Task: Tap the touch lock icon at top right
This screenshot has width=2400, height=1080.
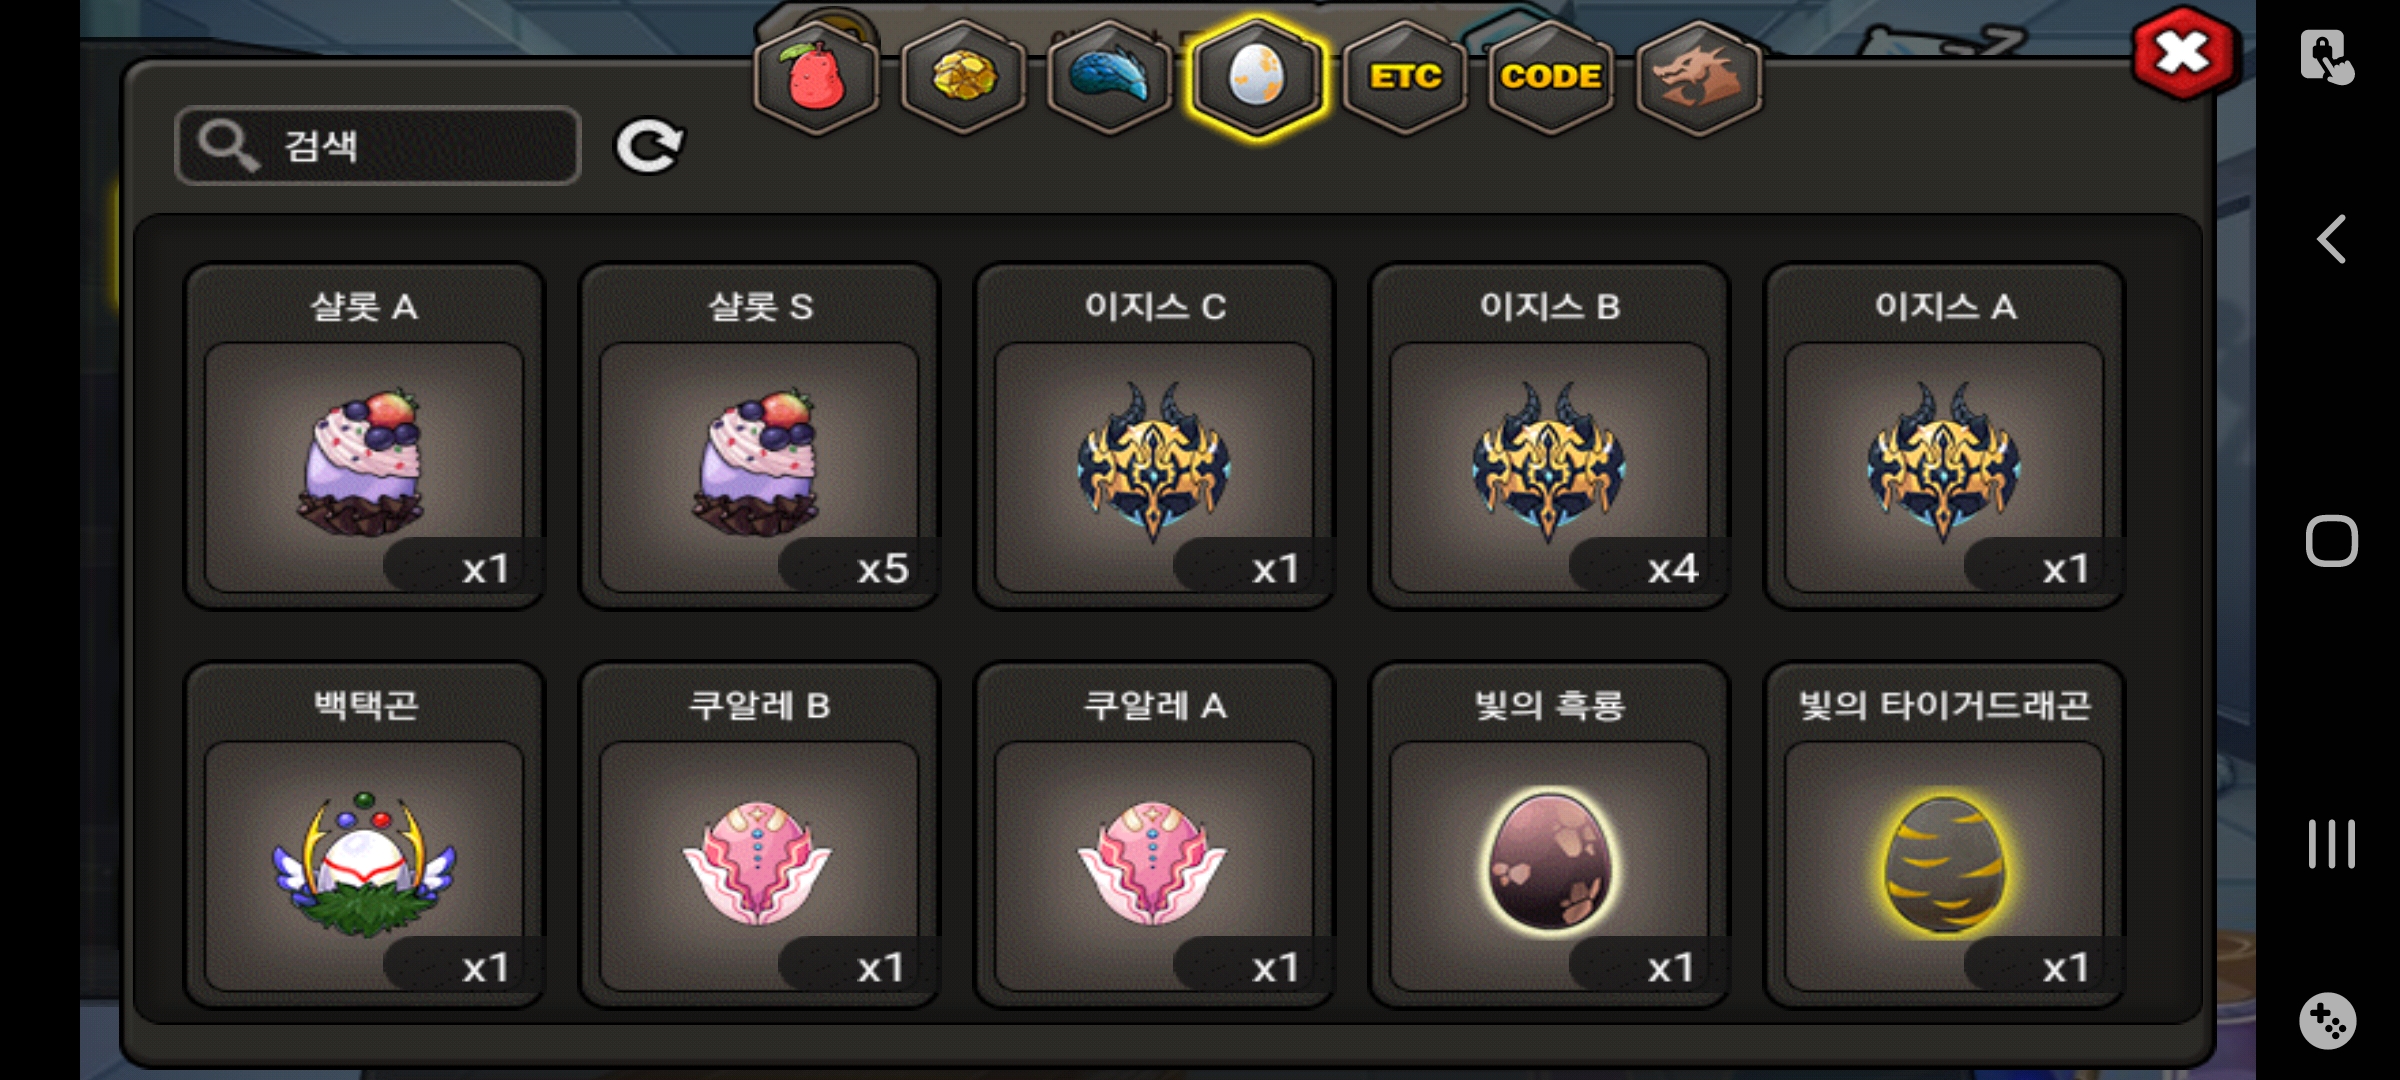Action: click(x=2327, y=56)
